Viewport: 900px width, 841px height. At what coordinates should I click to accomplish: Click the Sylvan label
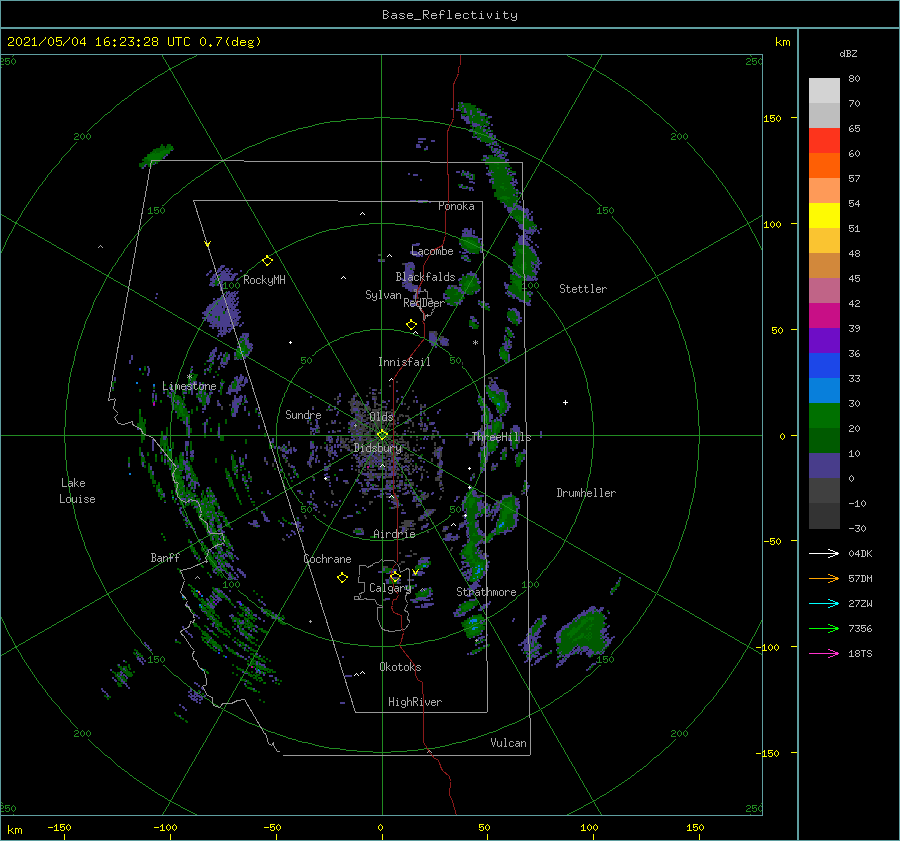pos(383,295)
